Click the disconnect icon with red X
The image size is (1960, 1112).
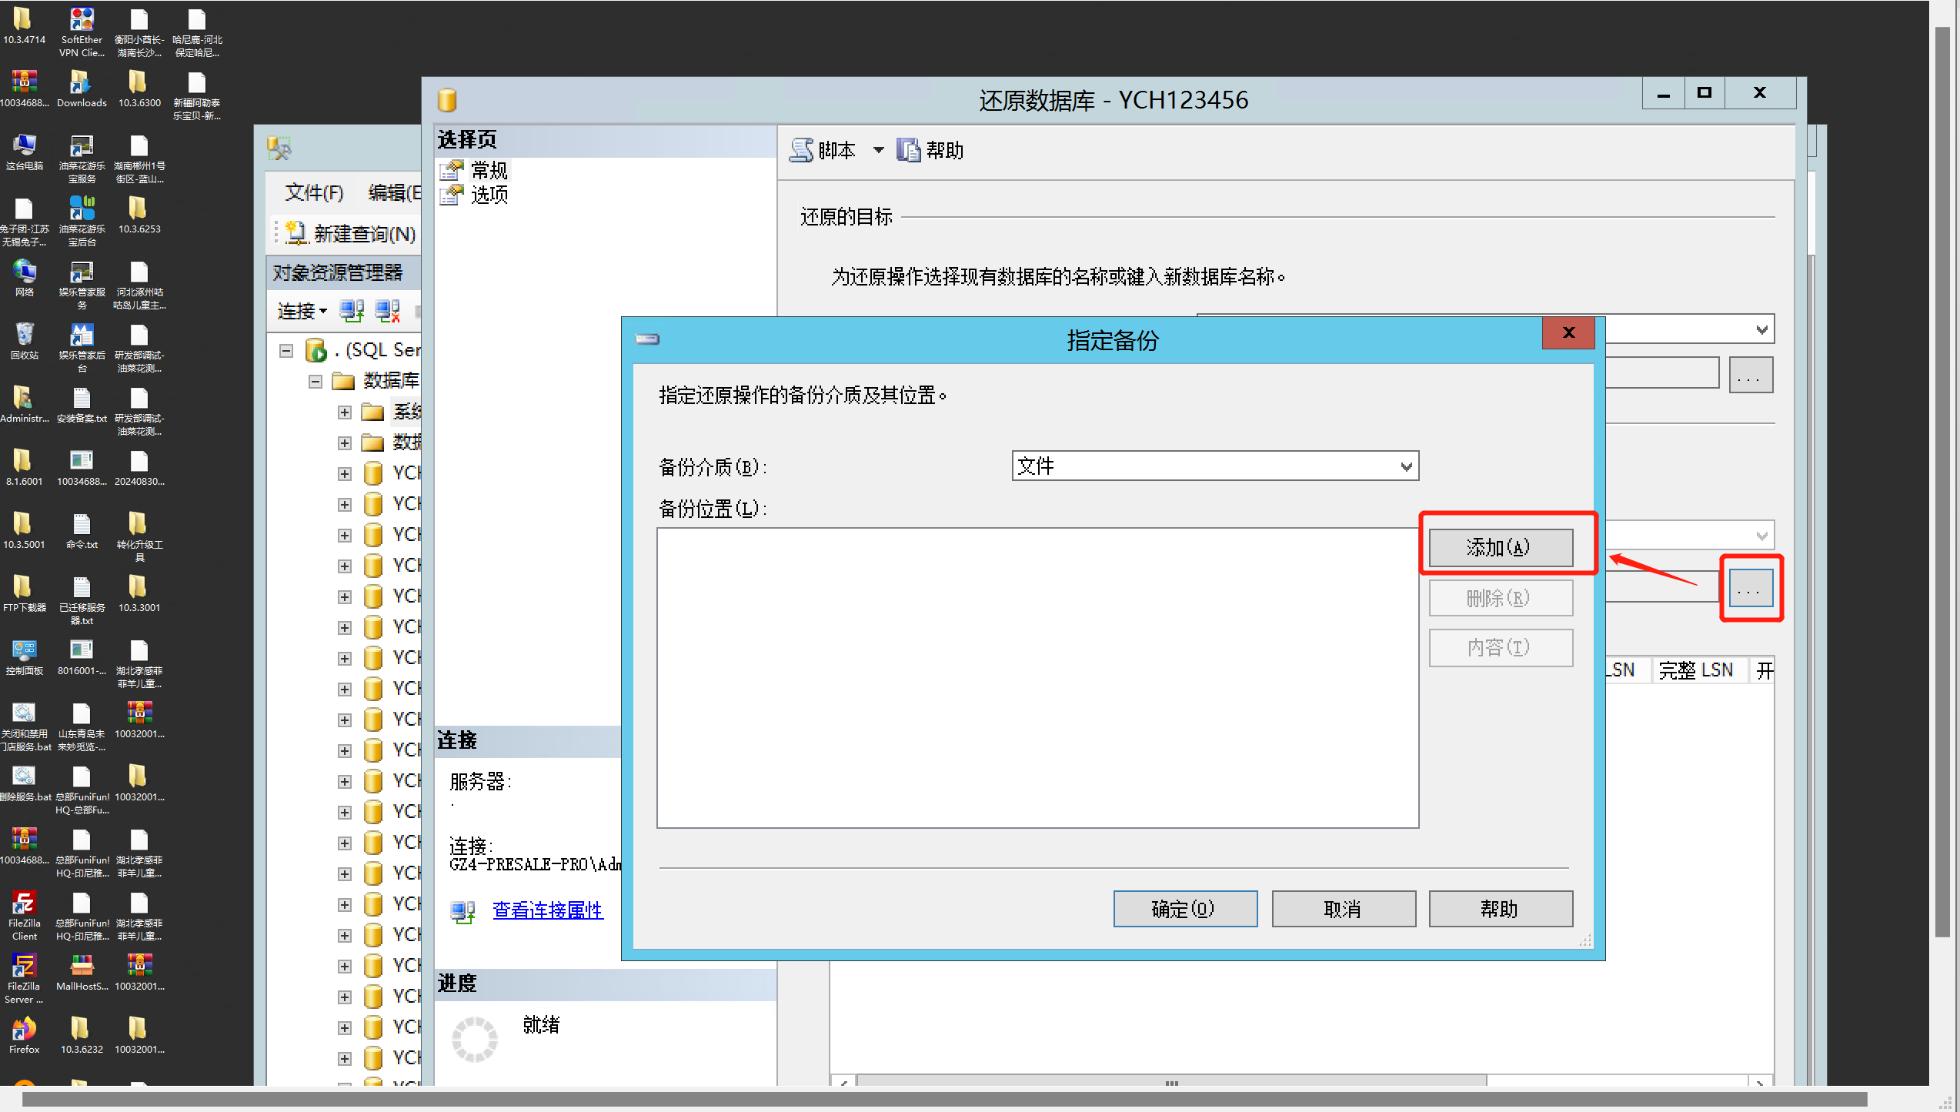click(387, 311)
